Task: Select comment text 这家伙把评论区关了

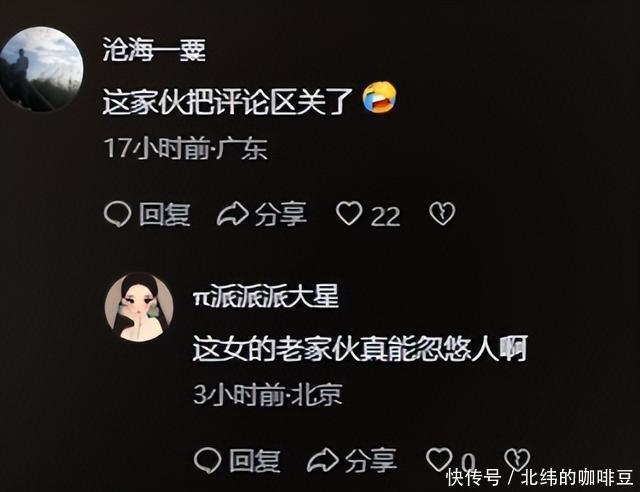Action: pyautogui.click(x=227, y=101)
